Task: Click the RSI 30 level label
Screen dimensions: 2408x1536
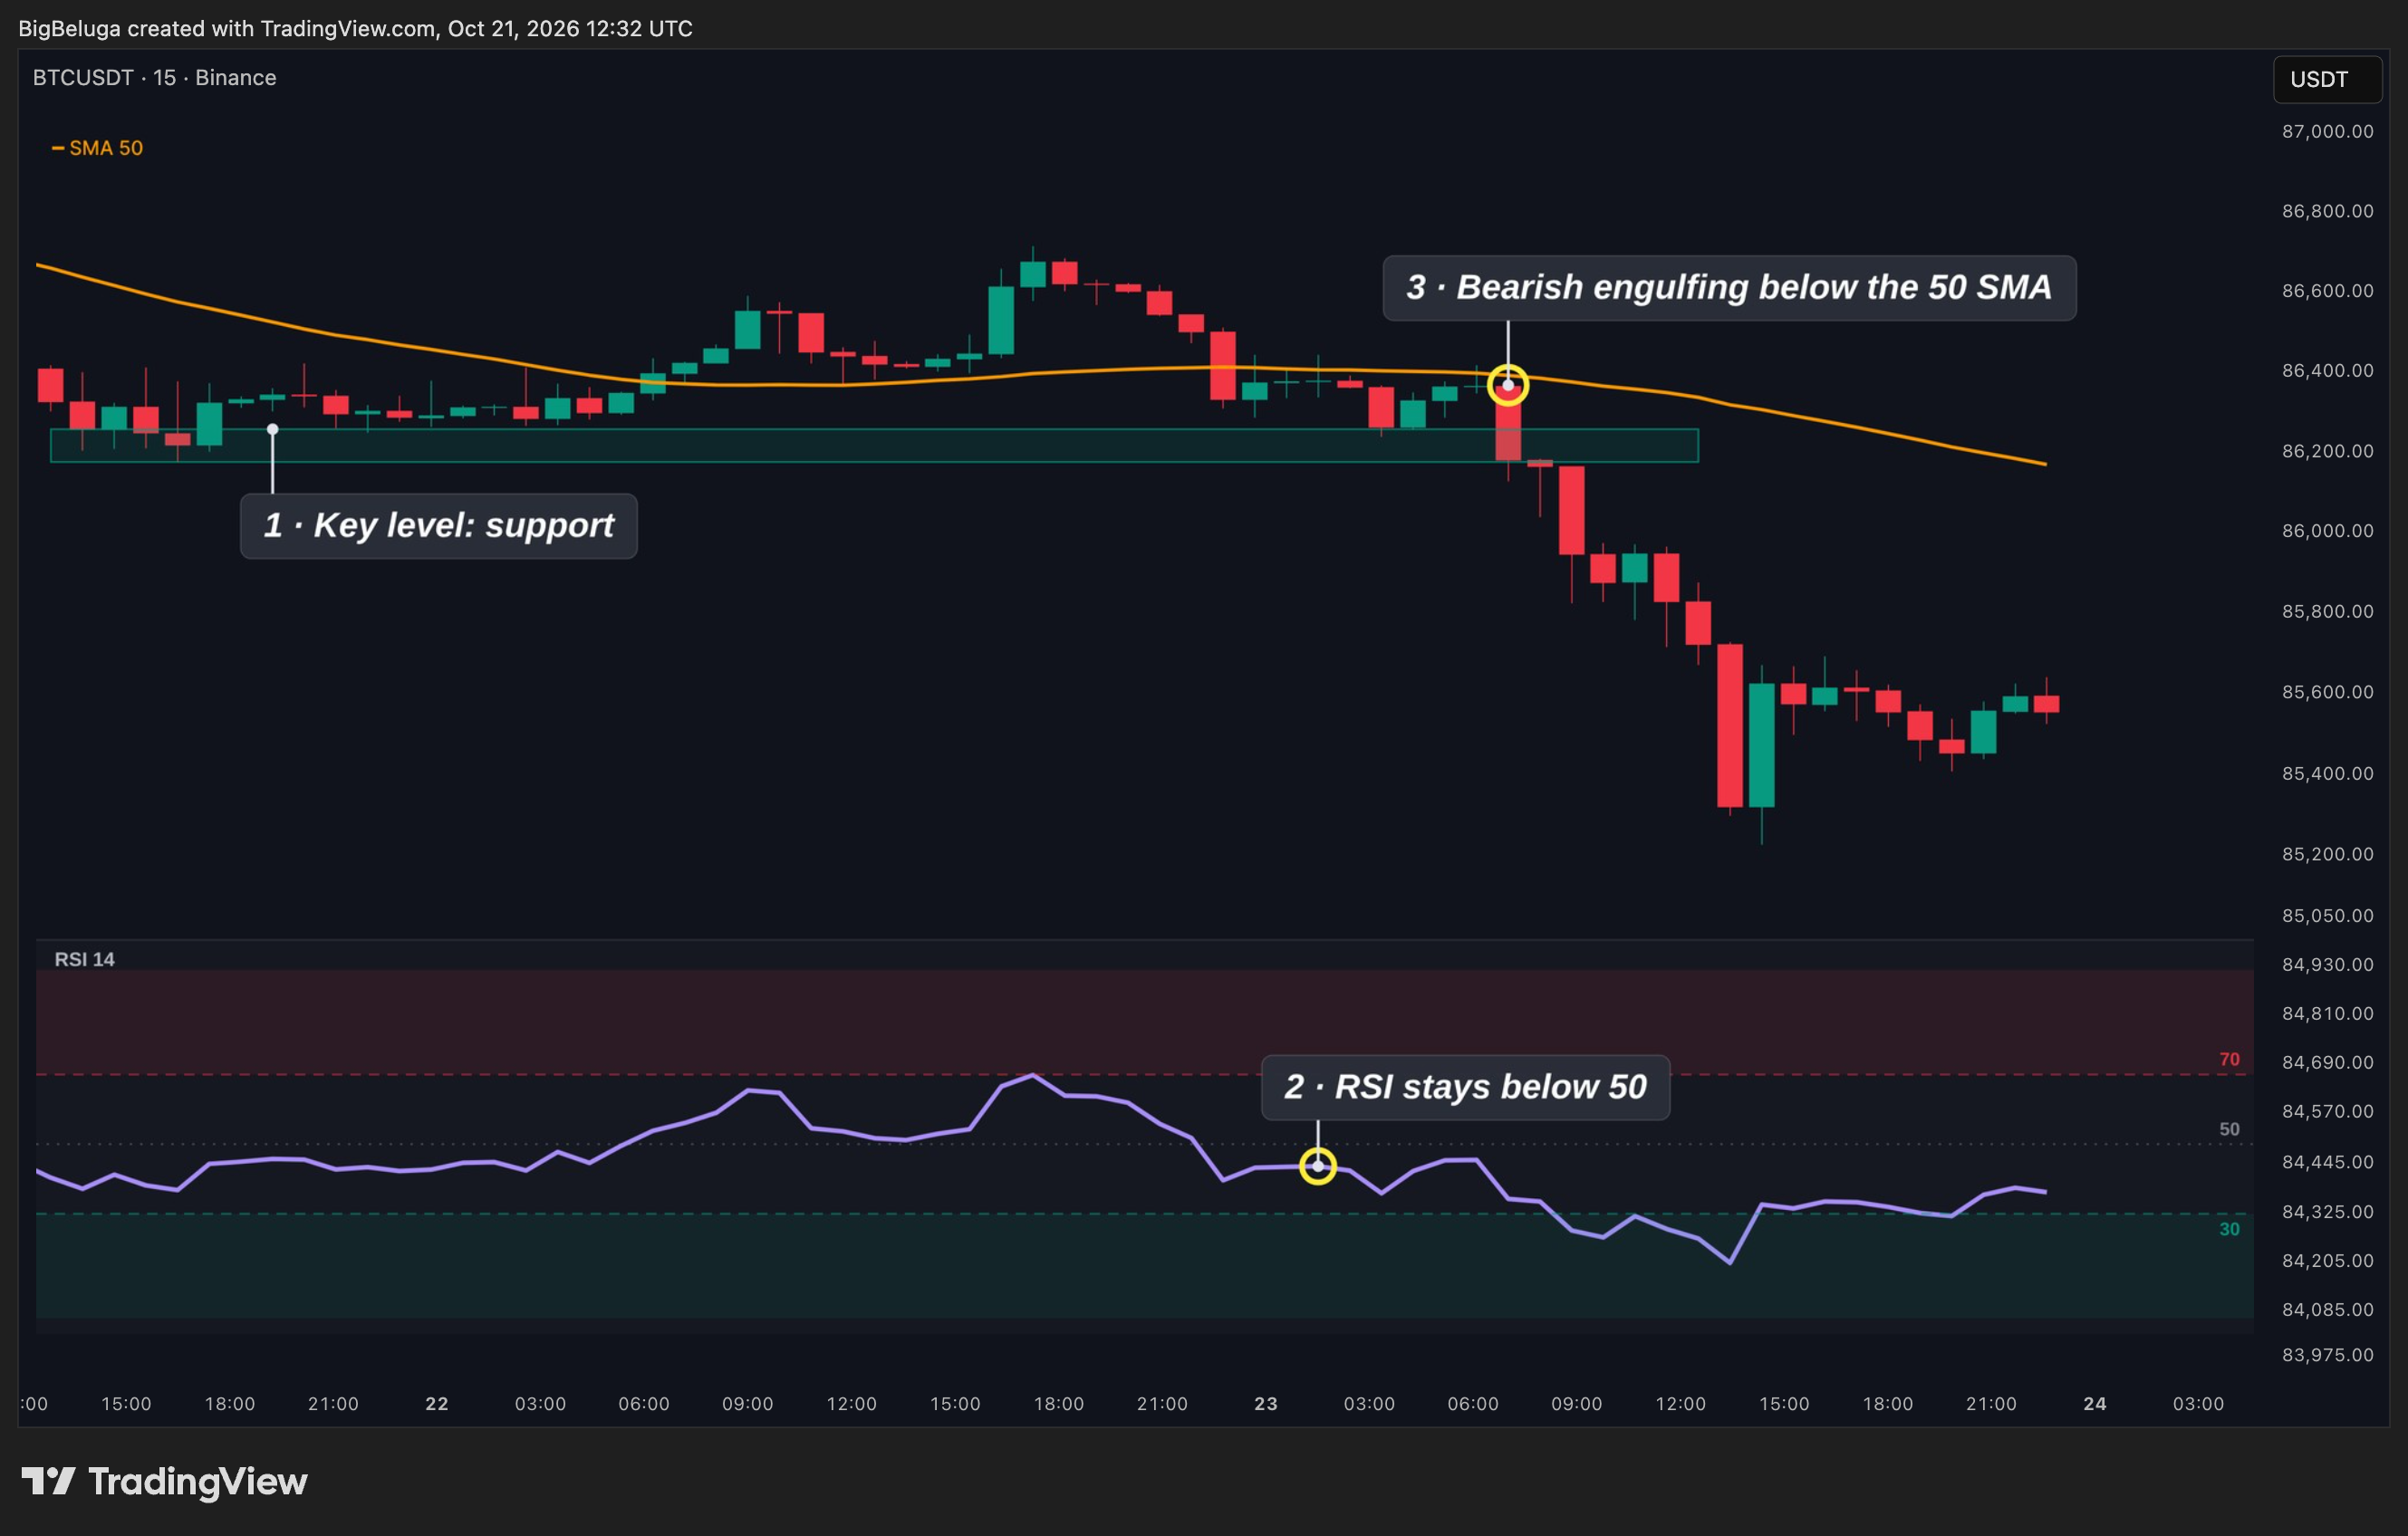Action: coord(2229,1229)
